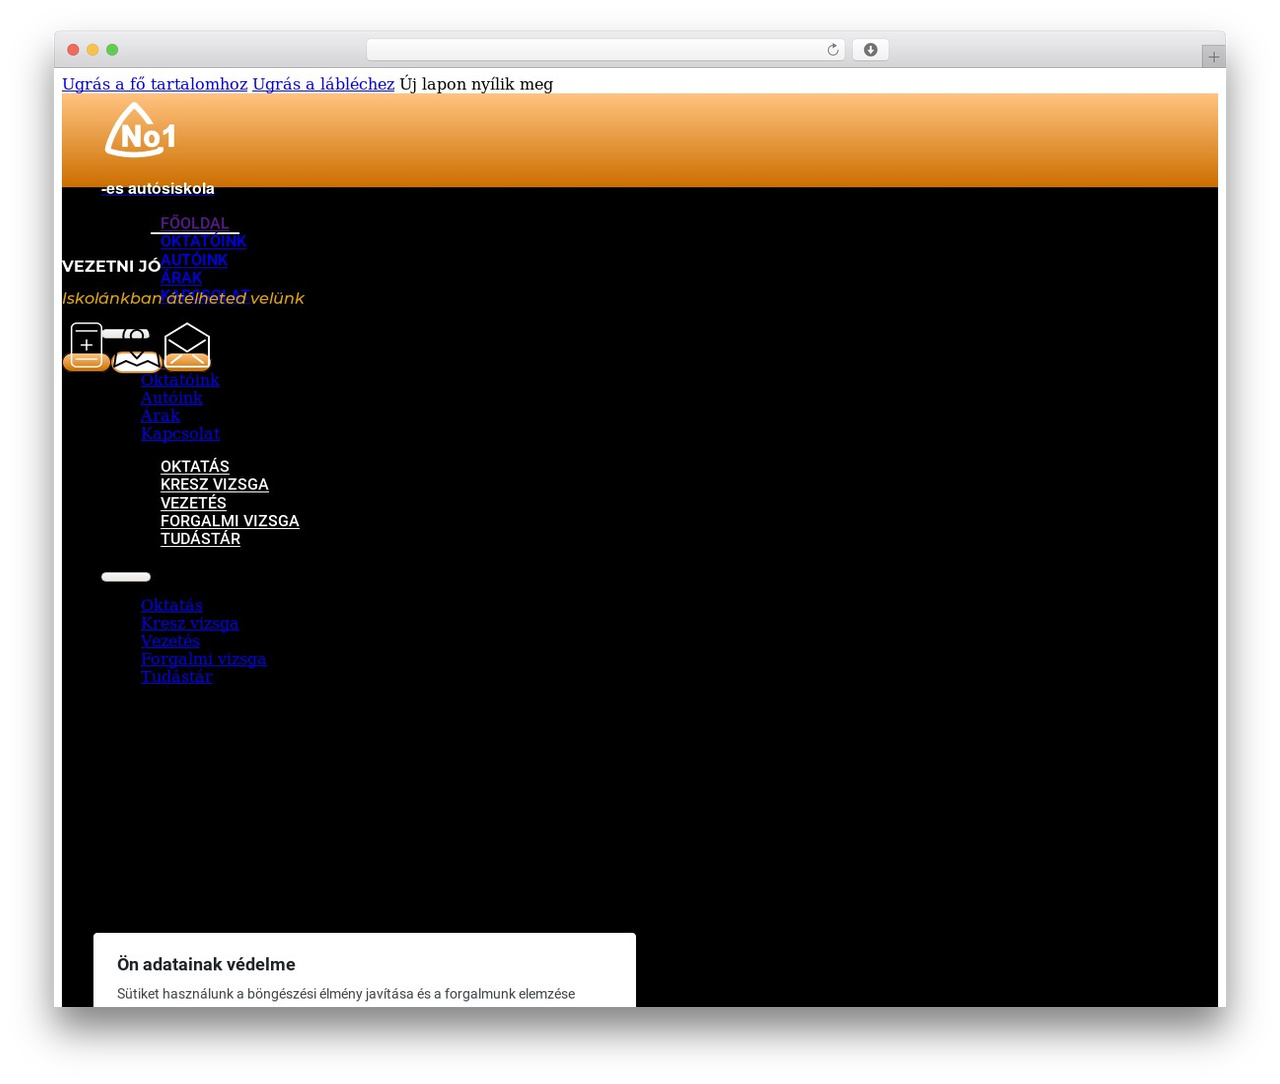
Task: Open the VEZETÉS menu entry
Action: 193,503
